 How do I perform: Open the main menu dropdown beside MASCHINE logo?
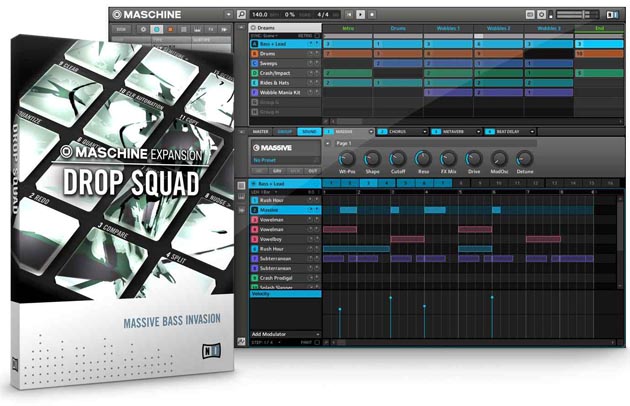pos(229,14)
